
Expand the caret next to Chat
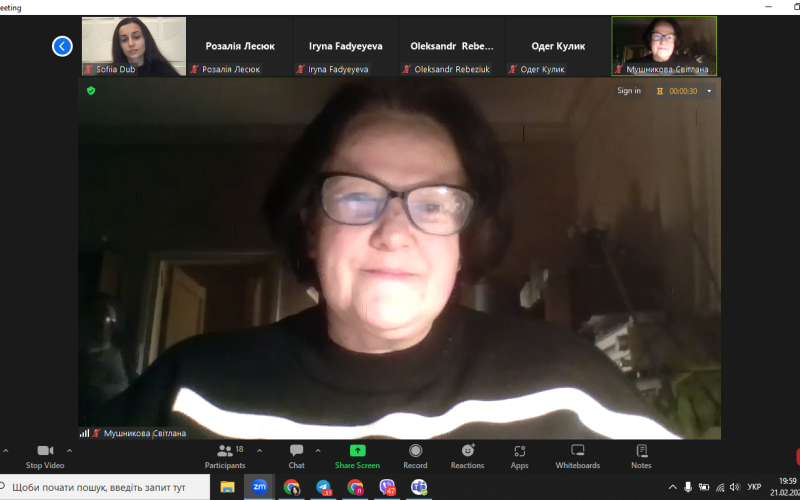tap(318, 451)
